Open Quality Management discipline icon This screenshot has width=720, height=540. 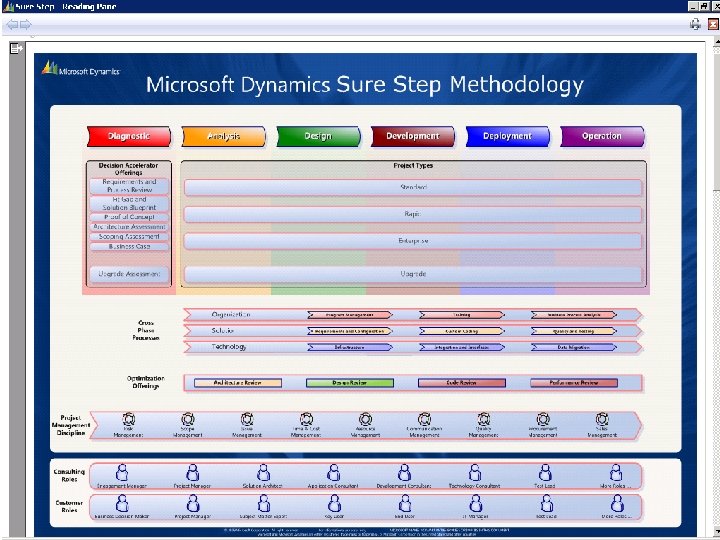point(484,419)
